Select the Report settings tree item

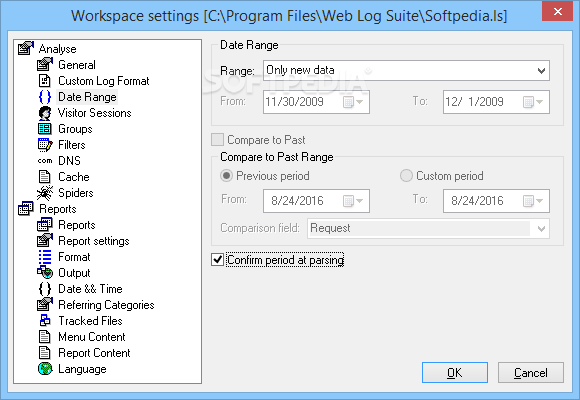pos(94,241)
